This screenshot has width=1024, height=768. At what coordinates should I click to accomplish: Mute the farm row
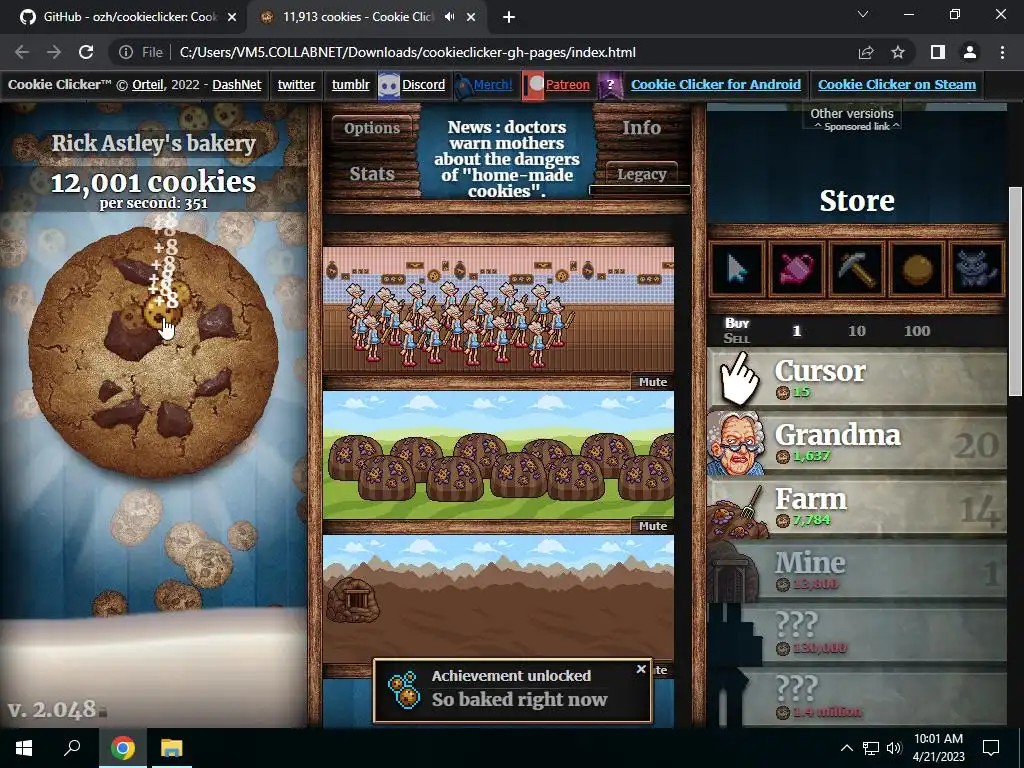tap(652, 526)
